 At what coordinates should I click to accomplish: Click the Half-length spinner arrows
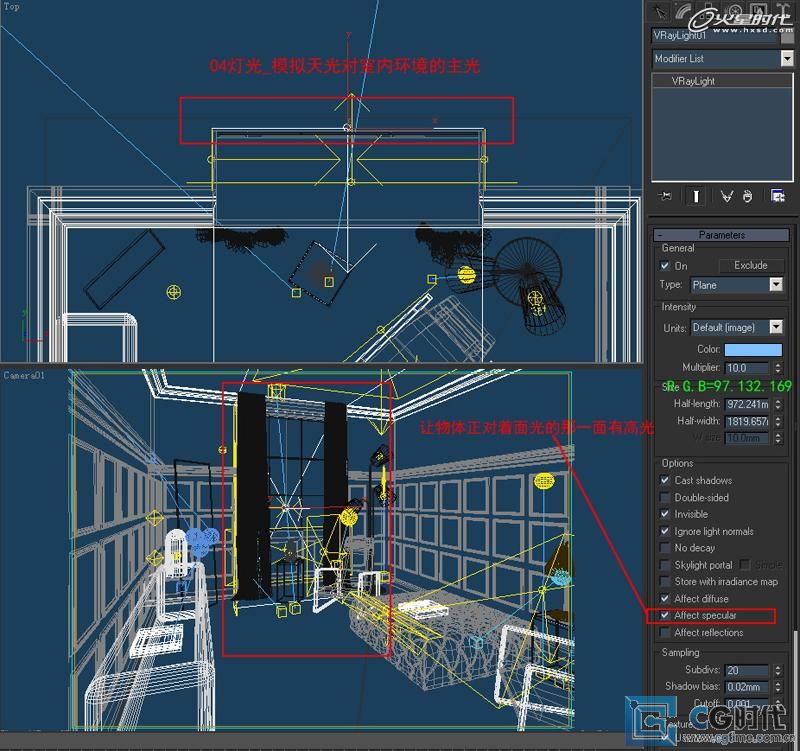(778, 404)
